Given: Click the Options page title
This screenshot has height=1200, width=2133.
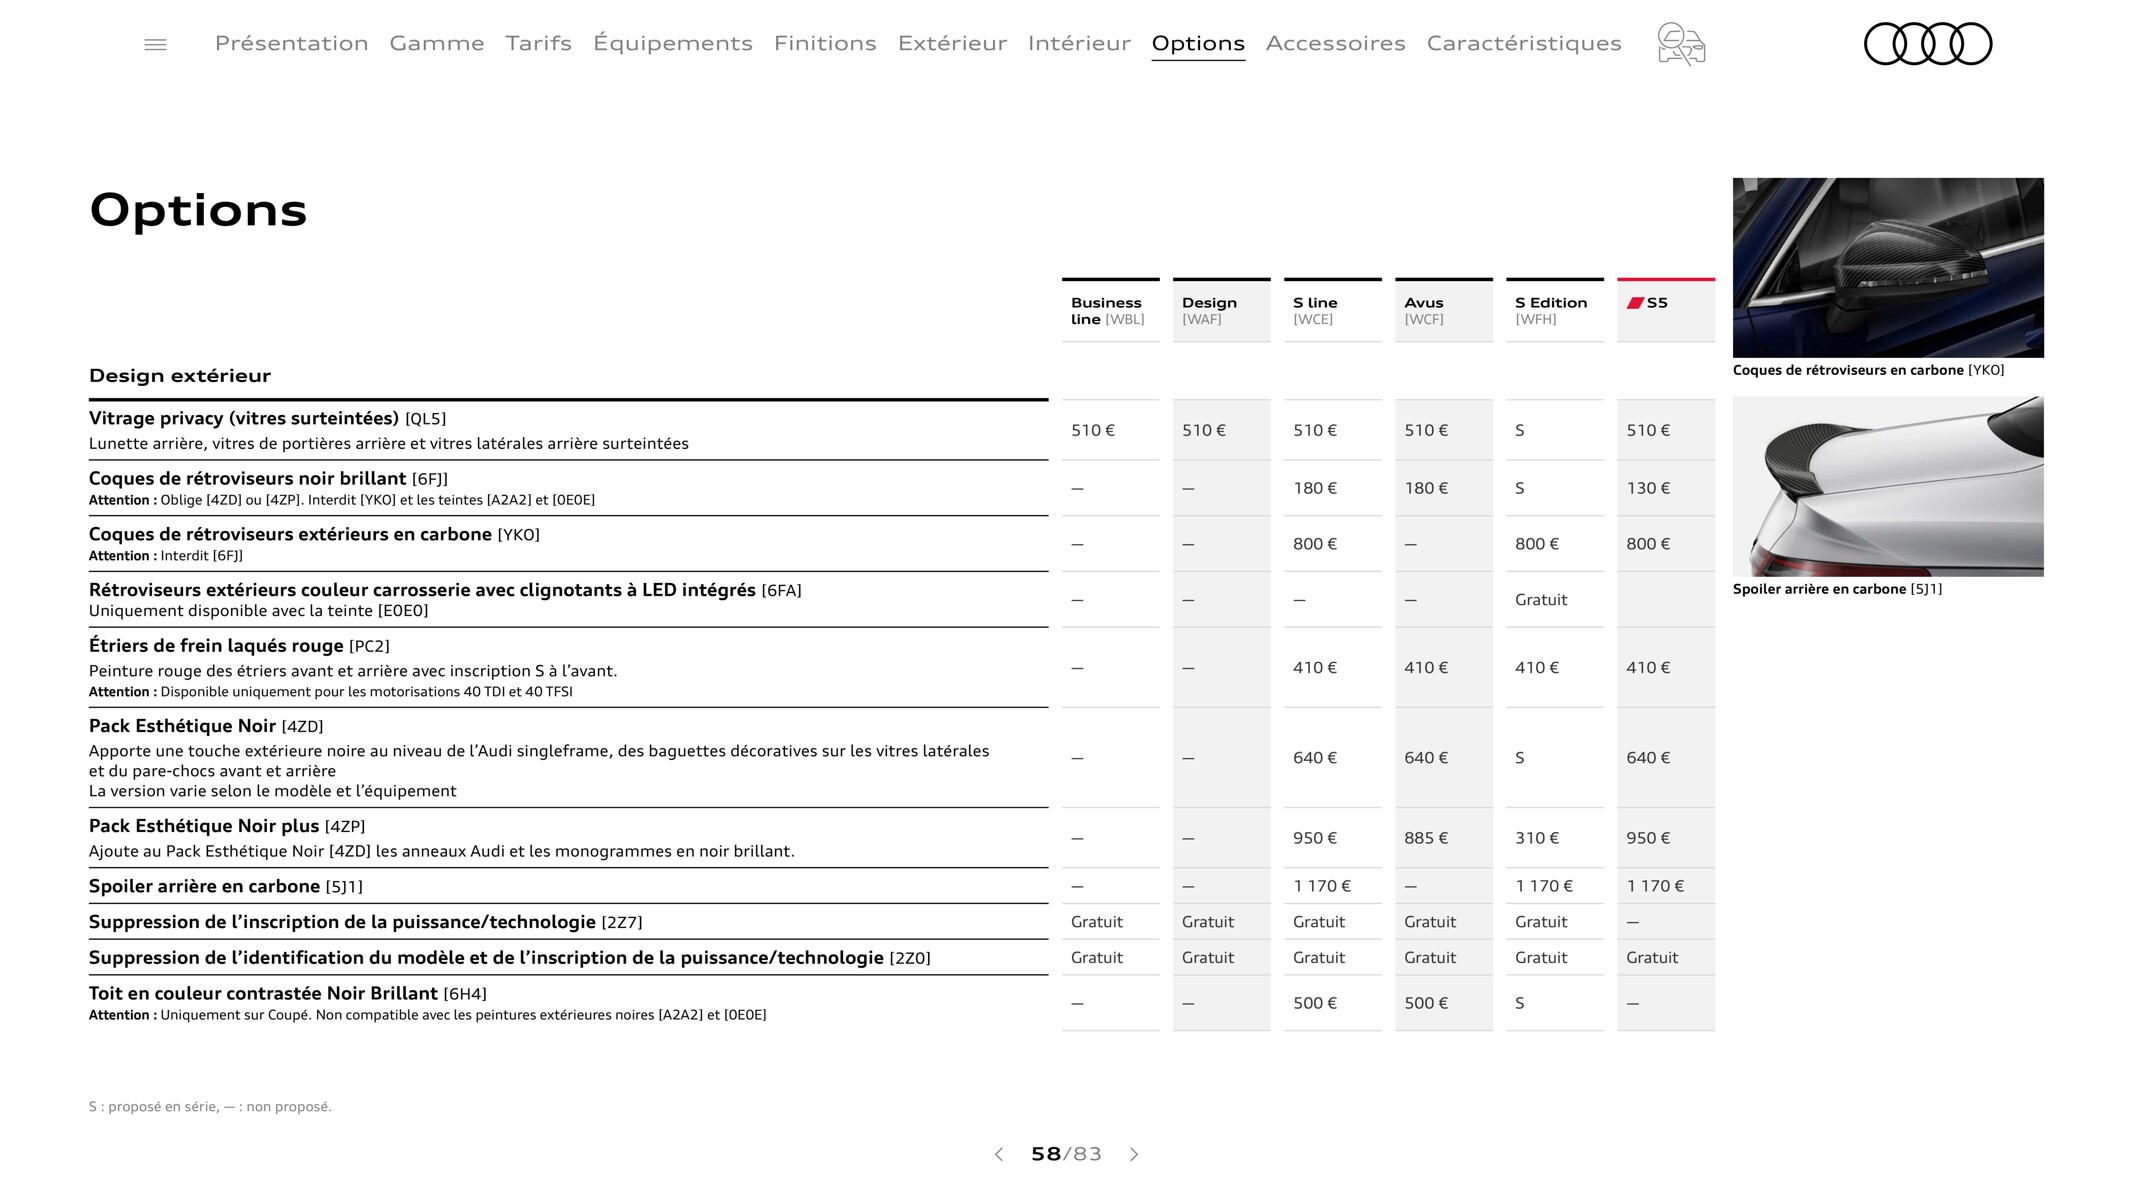Looking at the screenshot, I should (x=198, y=210).
